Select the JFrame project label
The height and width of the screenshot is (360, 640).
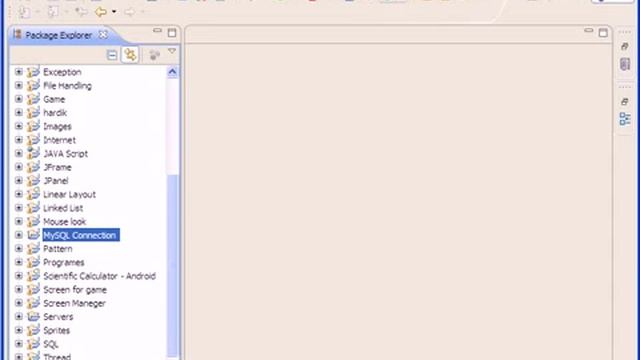(58, 167)
